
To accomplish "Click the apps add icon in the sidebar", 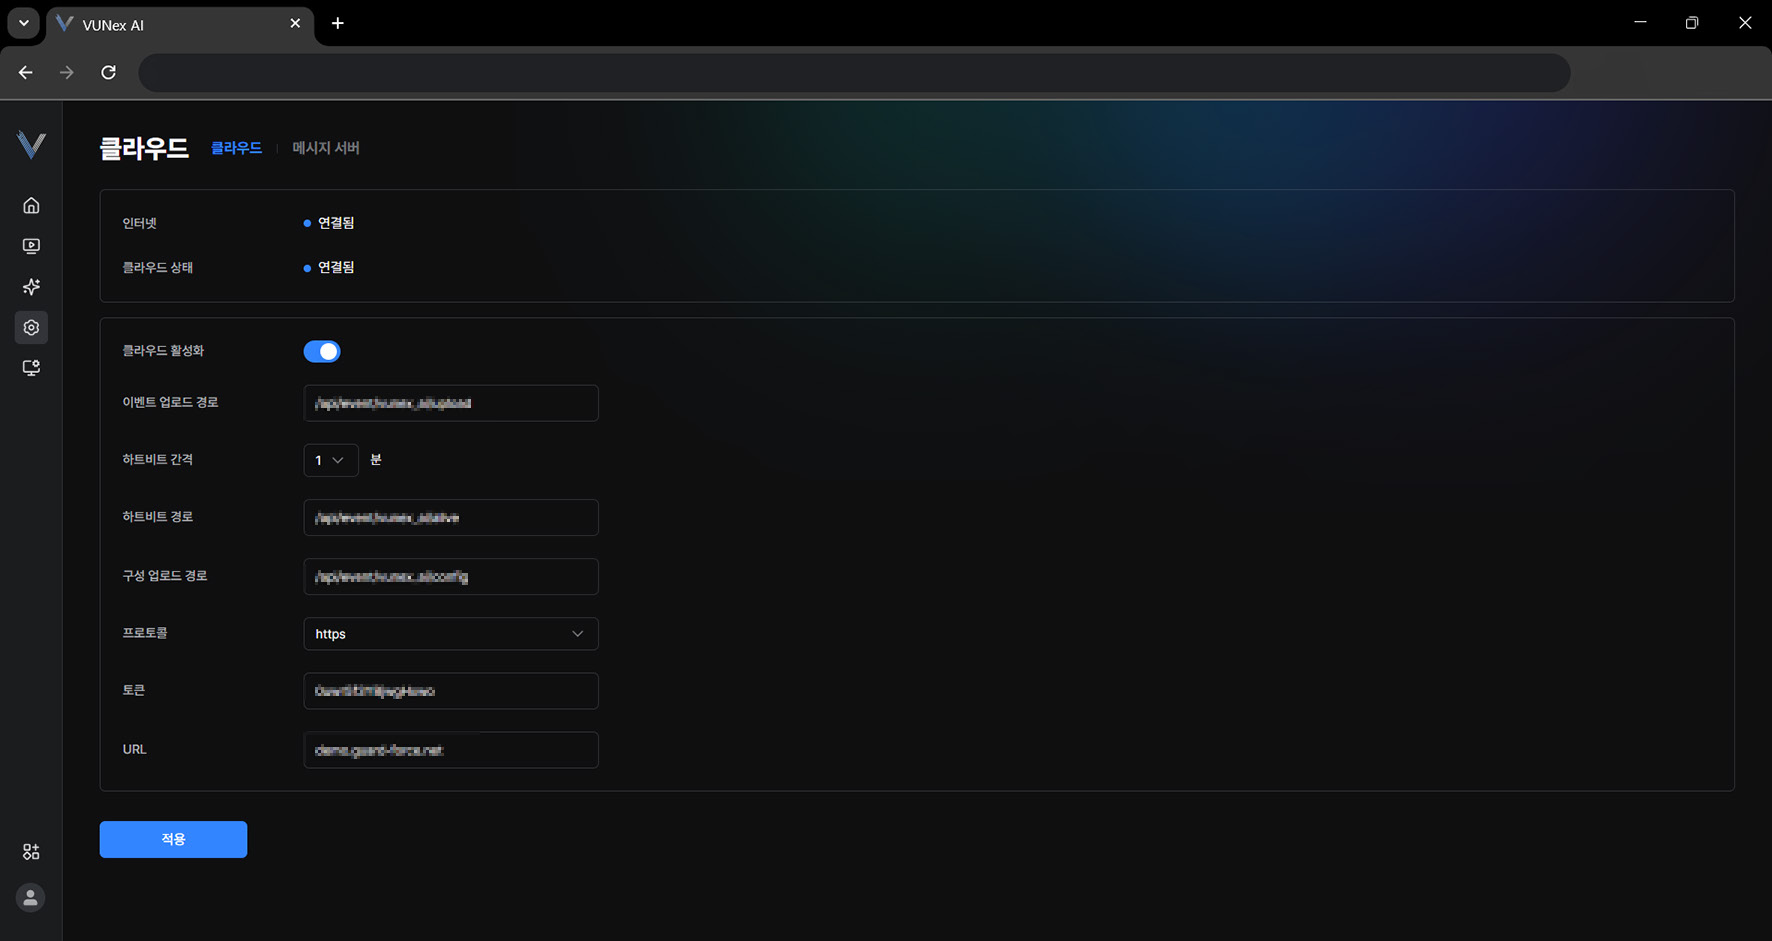I will 31,852.
